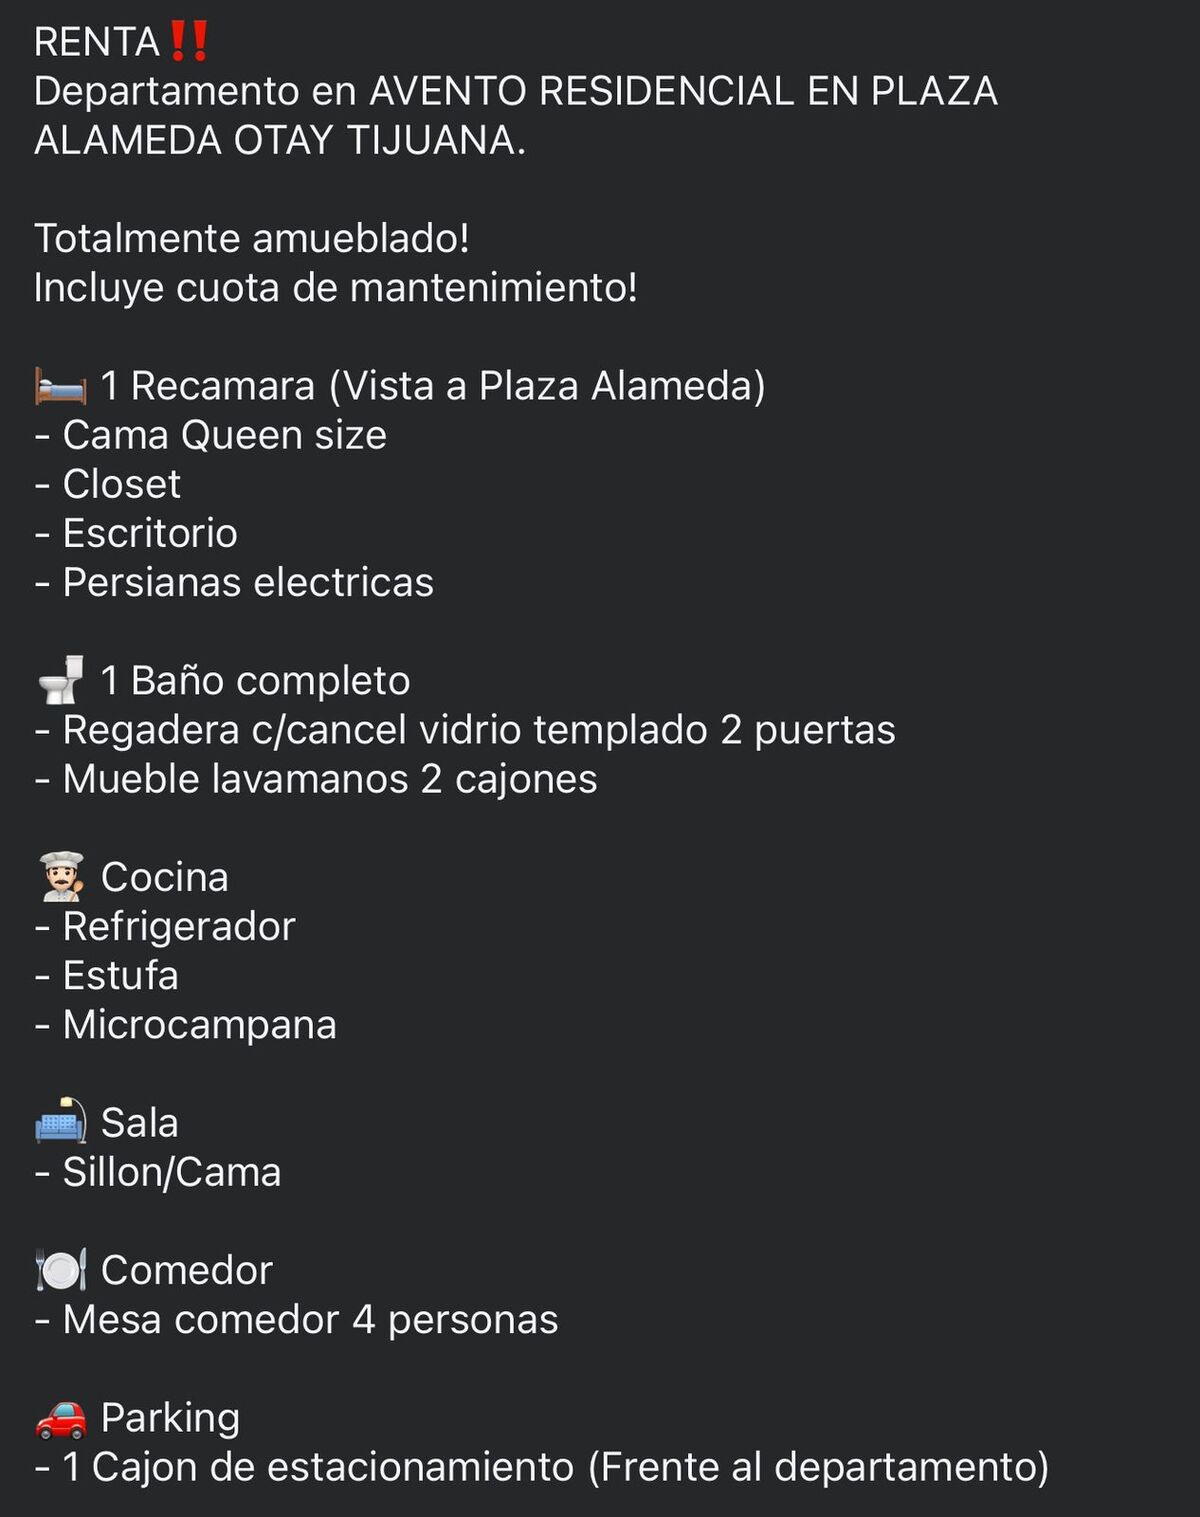
Task: Click the Mueble lavamanos 2 cajones line
Action: pyautogui.click(x=316, y=779)
